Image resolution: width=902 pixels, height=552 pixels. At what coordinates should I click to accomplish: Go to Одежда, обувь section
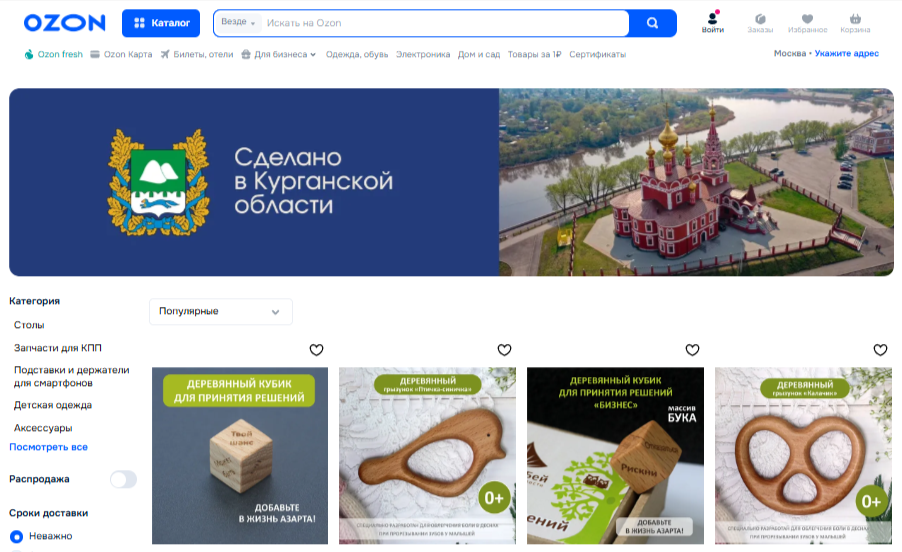coord(357,54)
